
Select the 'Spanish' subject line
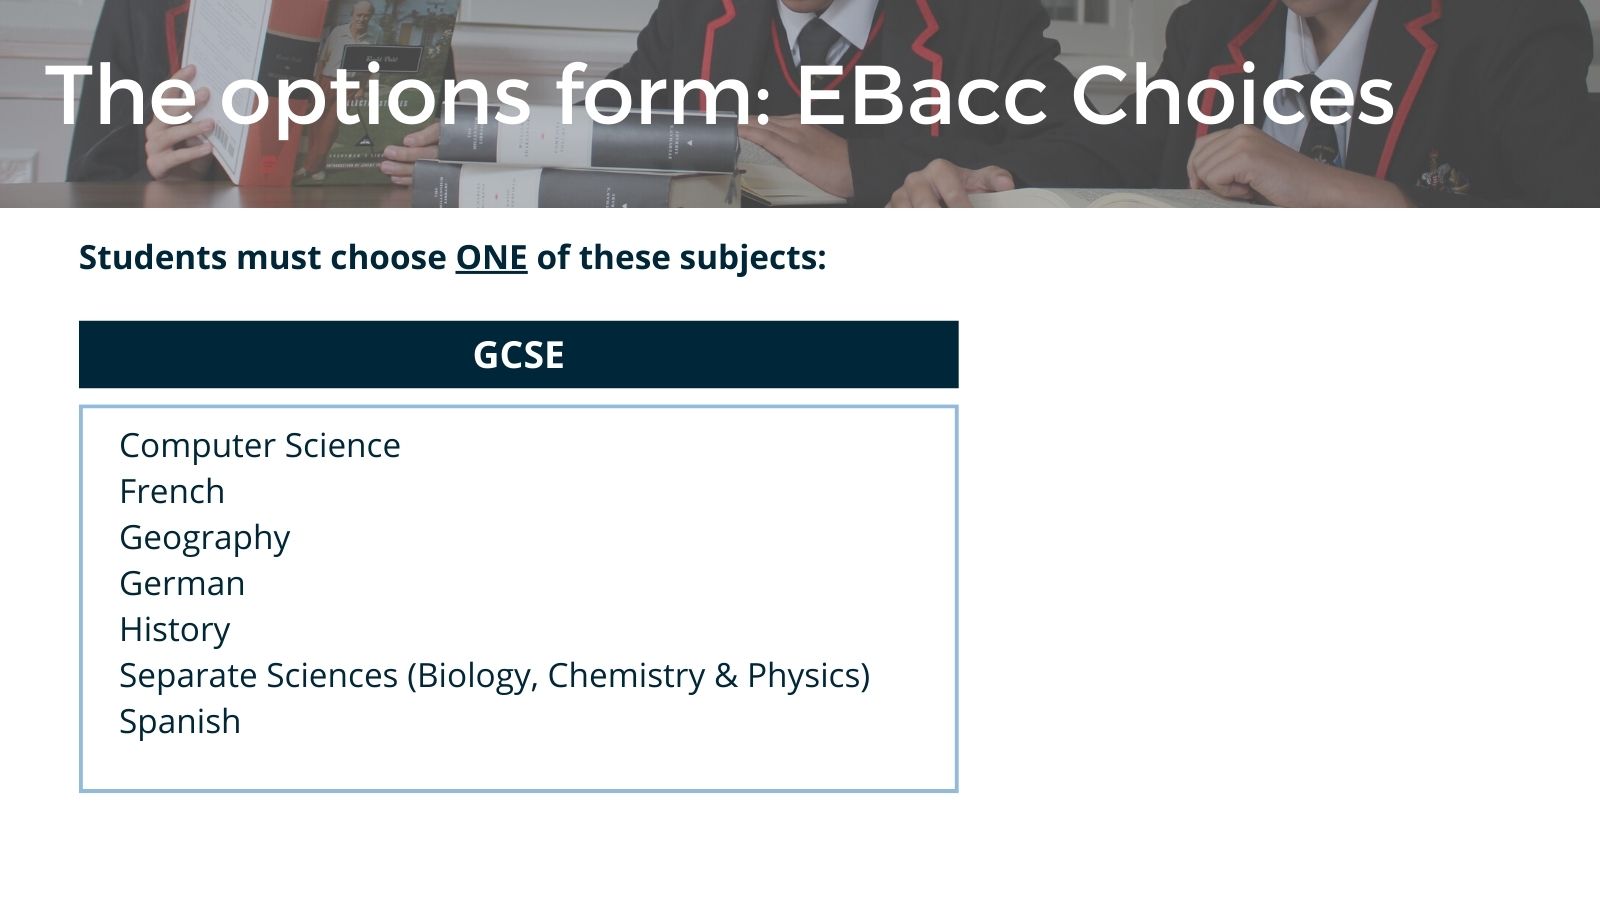(x=180, y=722)
